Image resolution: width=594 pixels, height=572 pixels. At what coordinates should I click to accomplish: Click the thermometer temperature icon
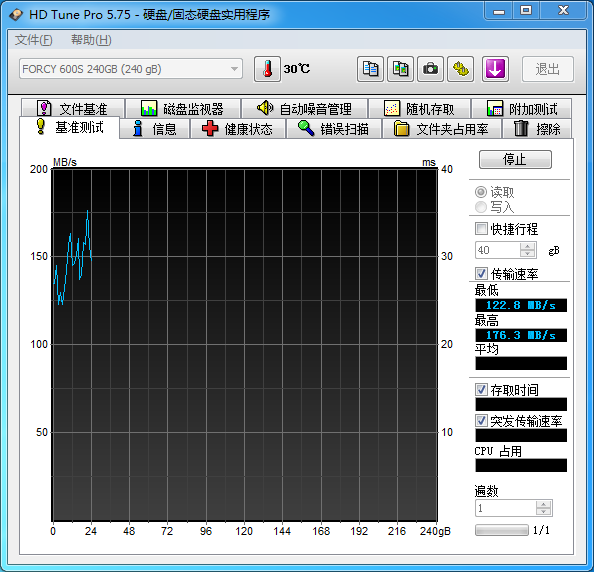tap(267, 69)
